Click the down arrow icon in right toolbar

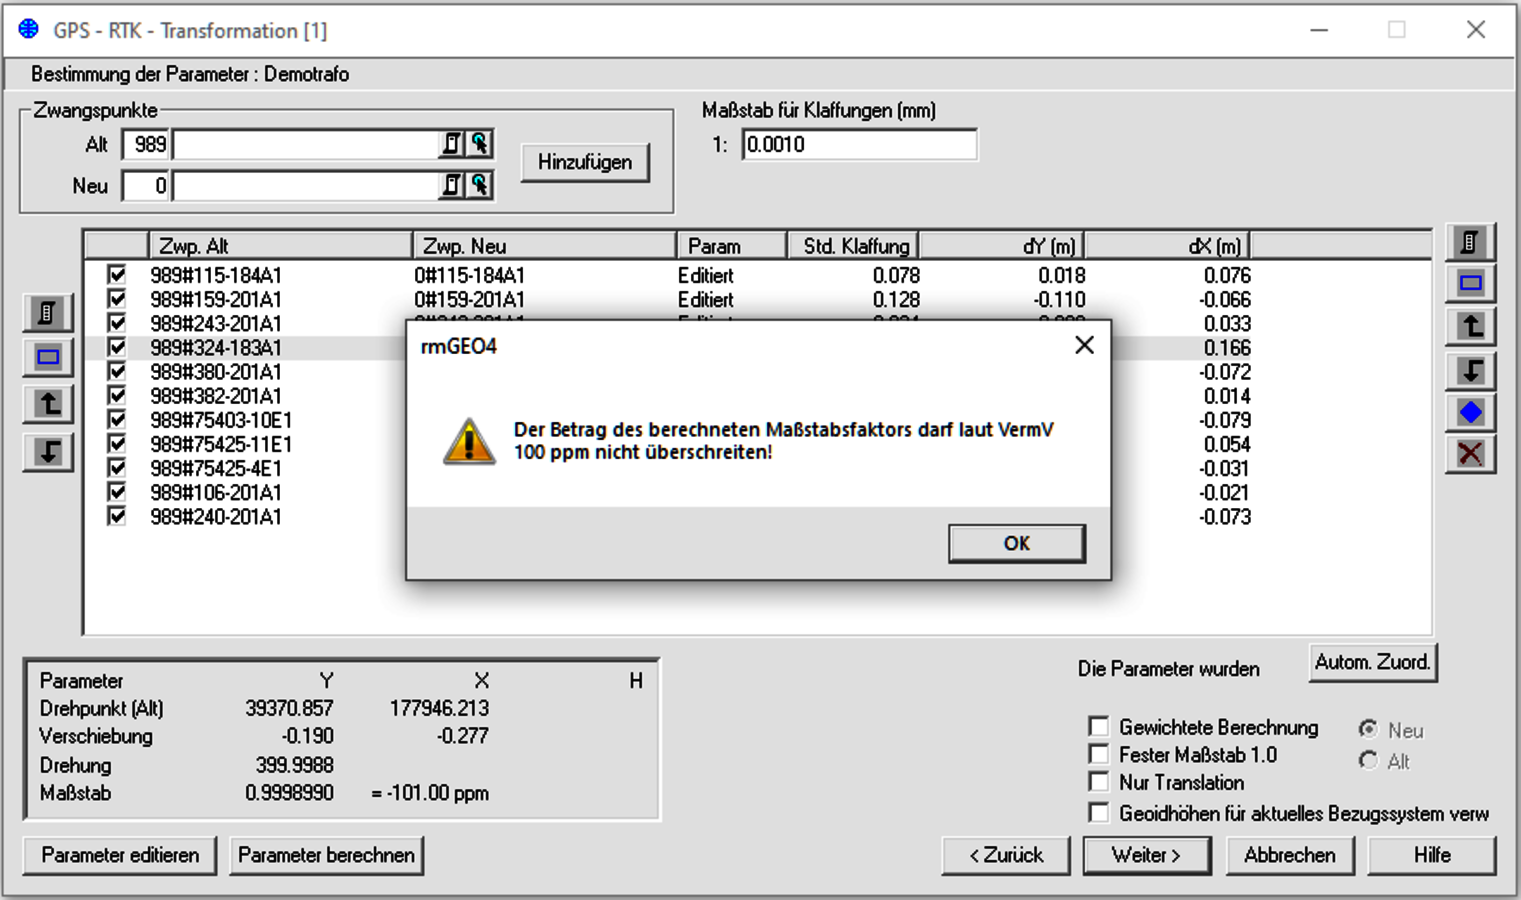pyautogui.click(x=1470, y=370)
